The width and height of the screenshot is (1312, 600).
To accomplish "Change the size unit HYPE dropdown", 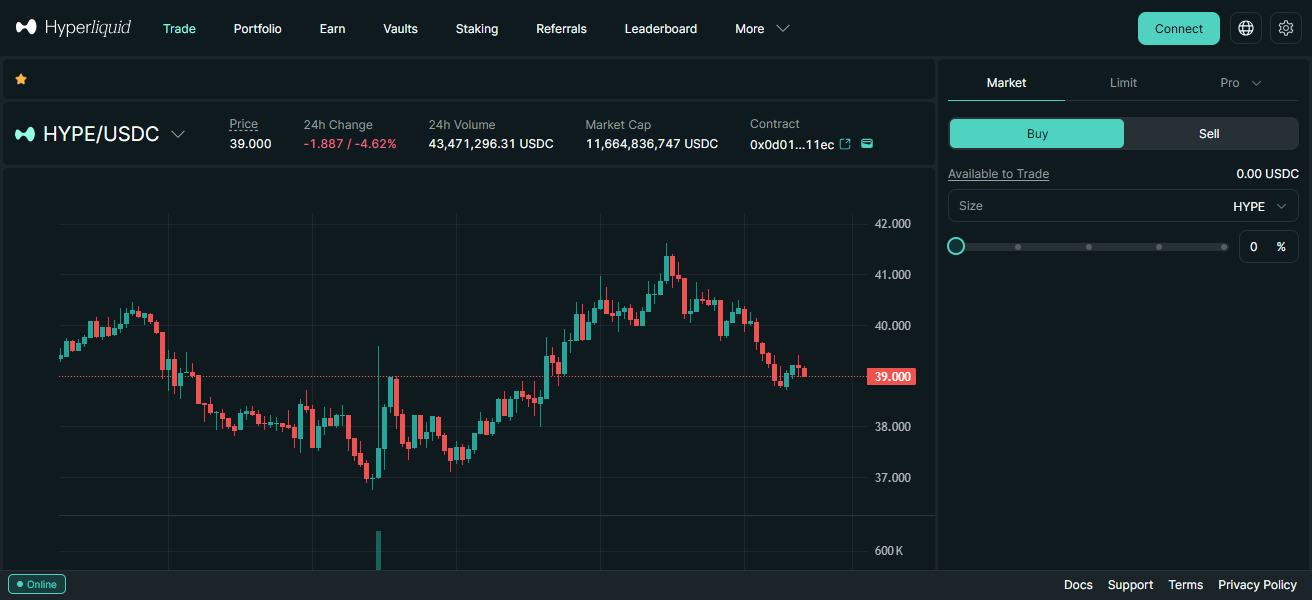I will point(1259,206).
